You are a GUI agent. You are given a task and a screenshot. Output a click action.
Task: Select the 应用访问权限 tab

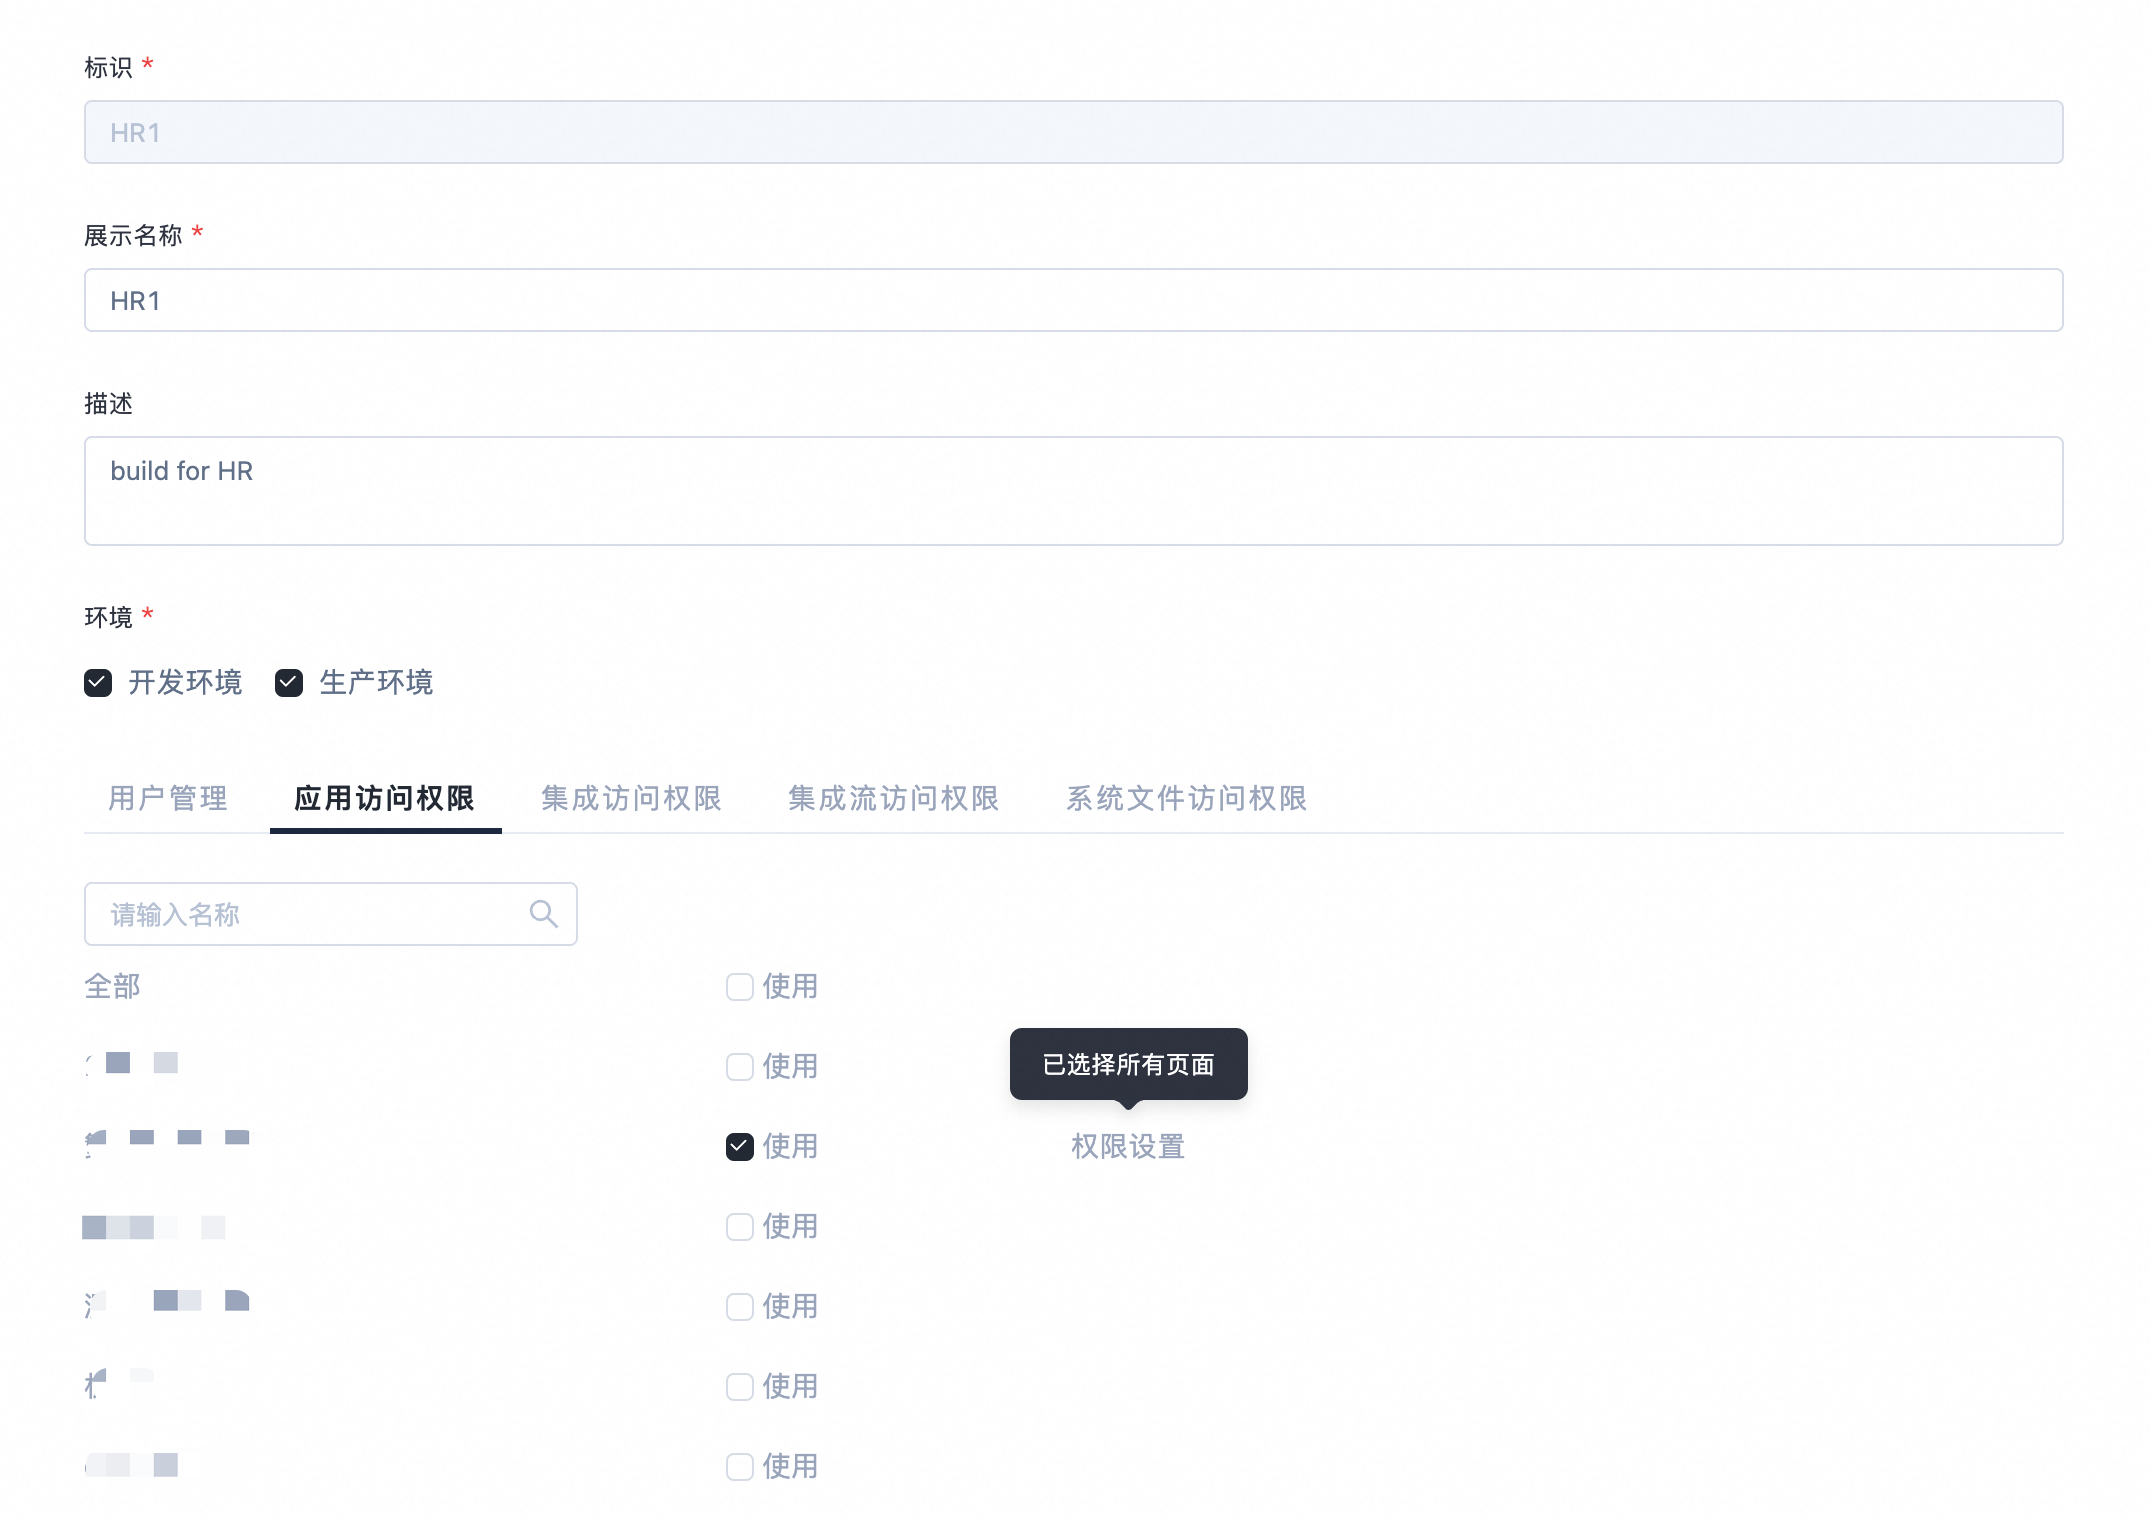(384, 798)
